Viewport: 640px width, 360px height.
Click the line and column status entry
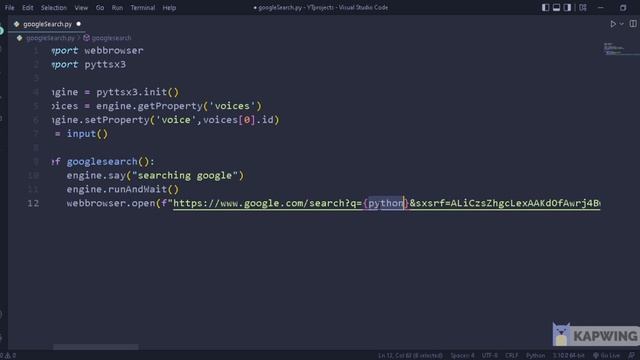[410, 356]
